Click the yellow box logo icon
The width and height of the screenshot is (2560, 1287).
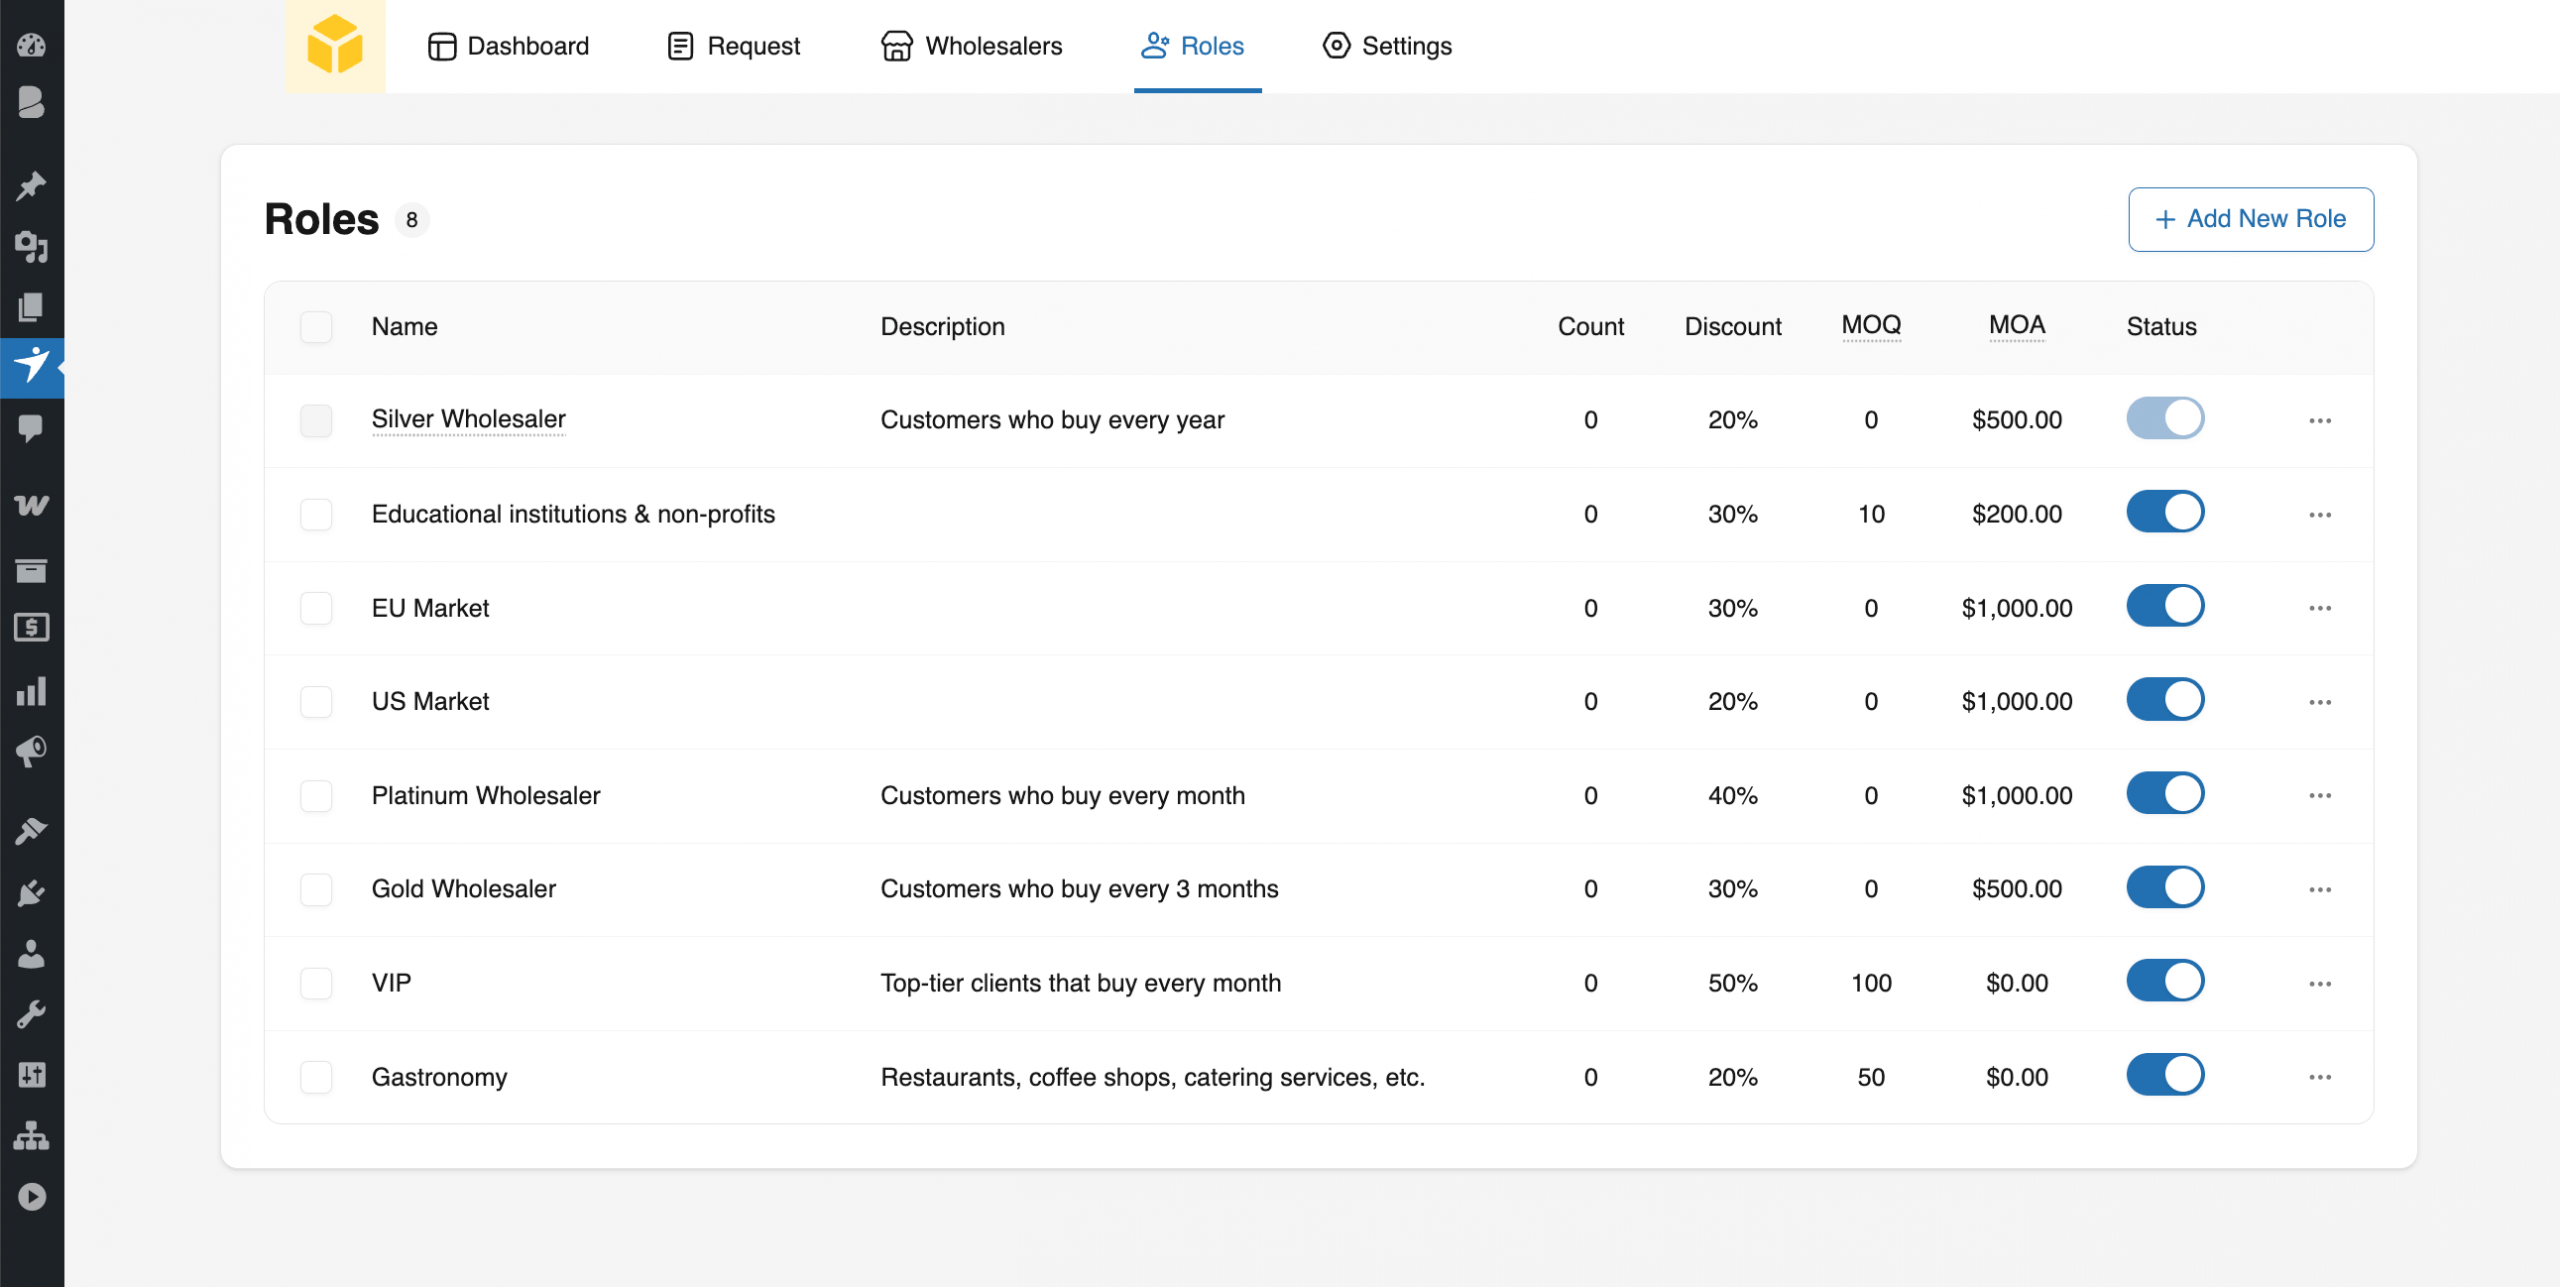(x=334, y=46)
